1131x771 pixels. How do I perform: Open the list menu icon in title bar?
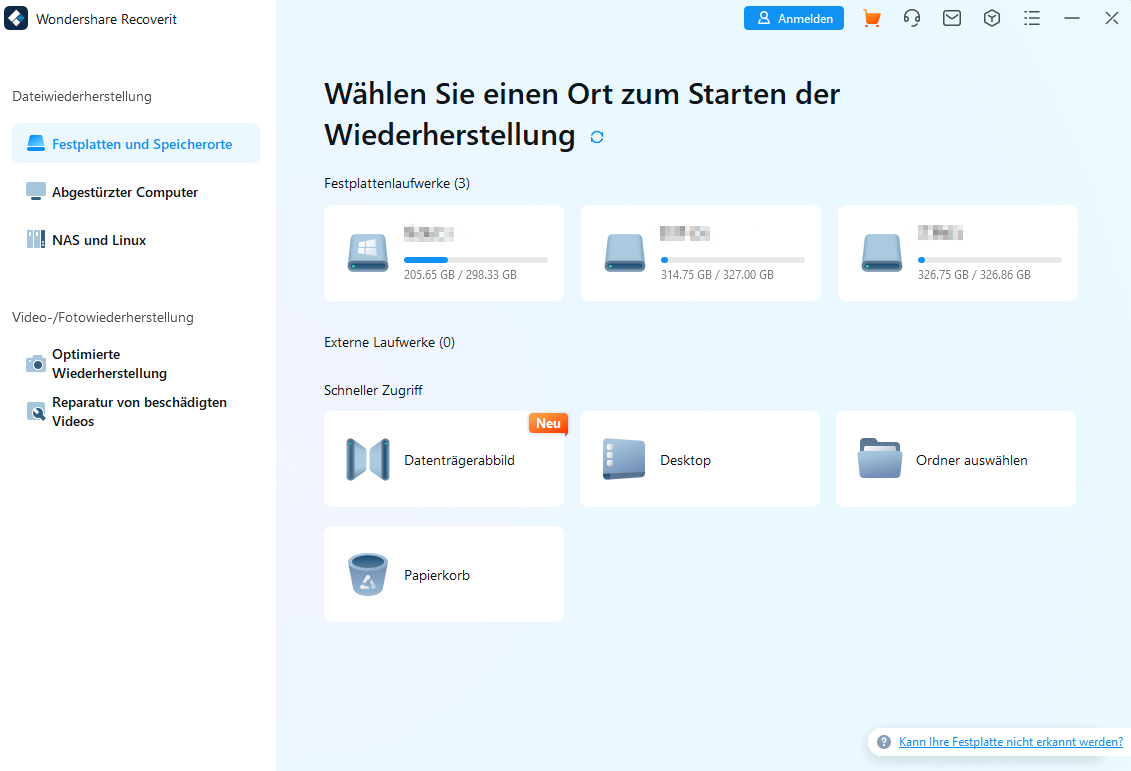pos(1032,19)
